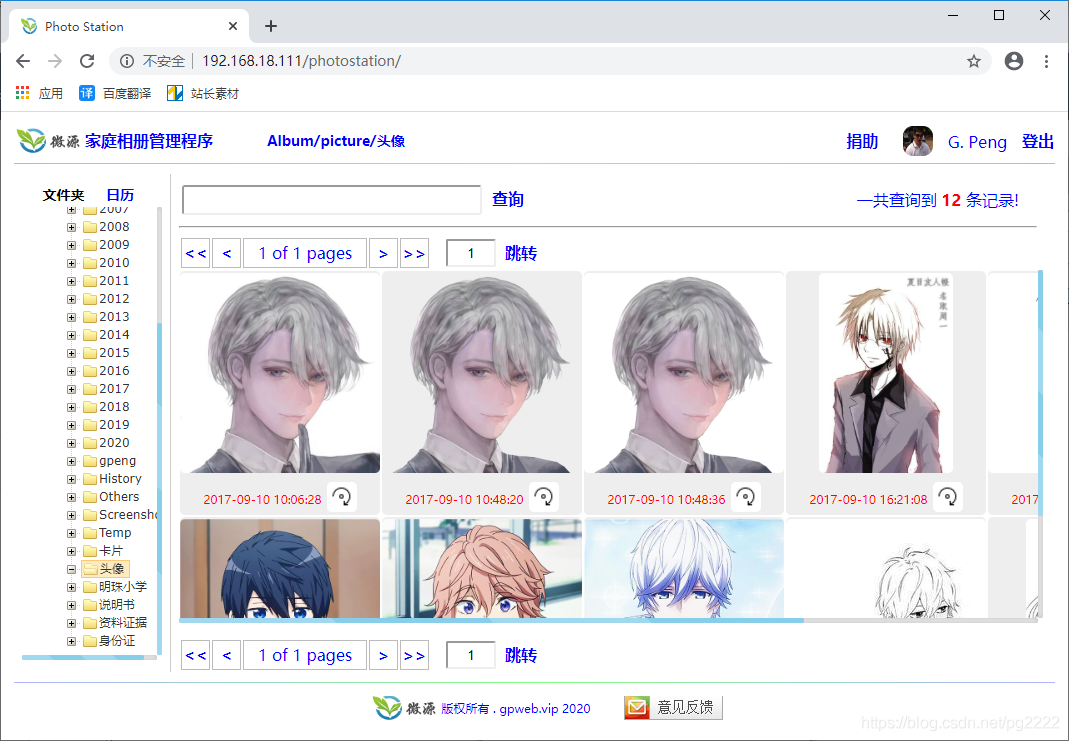Open the 站长素材 bookmark

point(203,93)
